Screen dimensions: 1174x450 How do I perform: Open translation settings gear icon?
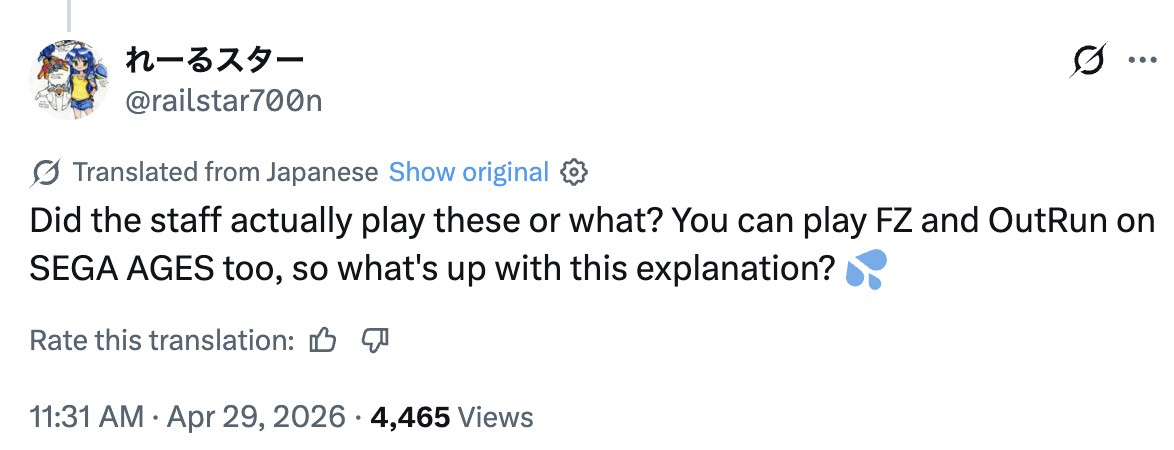pos(574,172)
